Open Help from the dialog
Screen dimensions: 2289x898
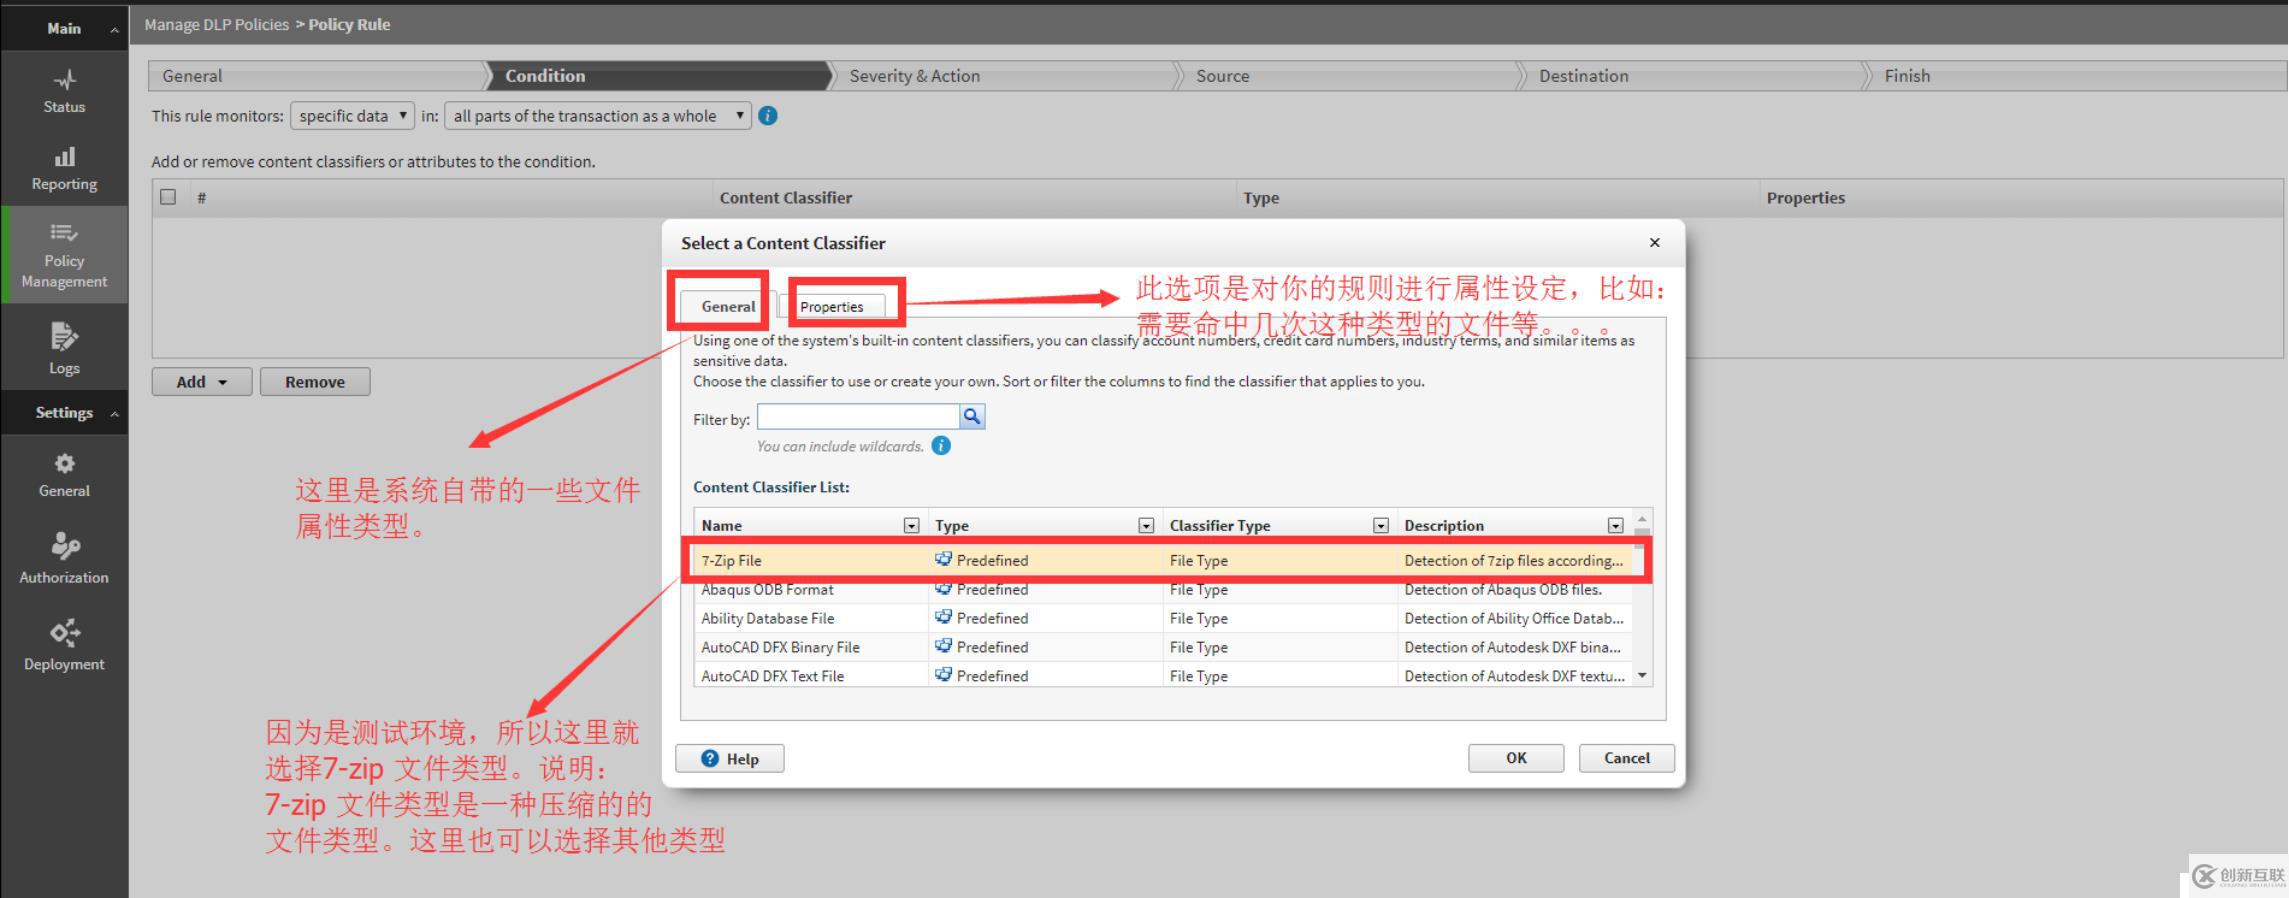[730, 759]
